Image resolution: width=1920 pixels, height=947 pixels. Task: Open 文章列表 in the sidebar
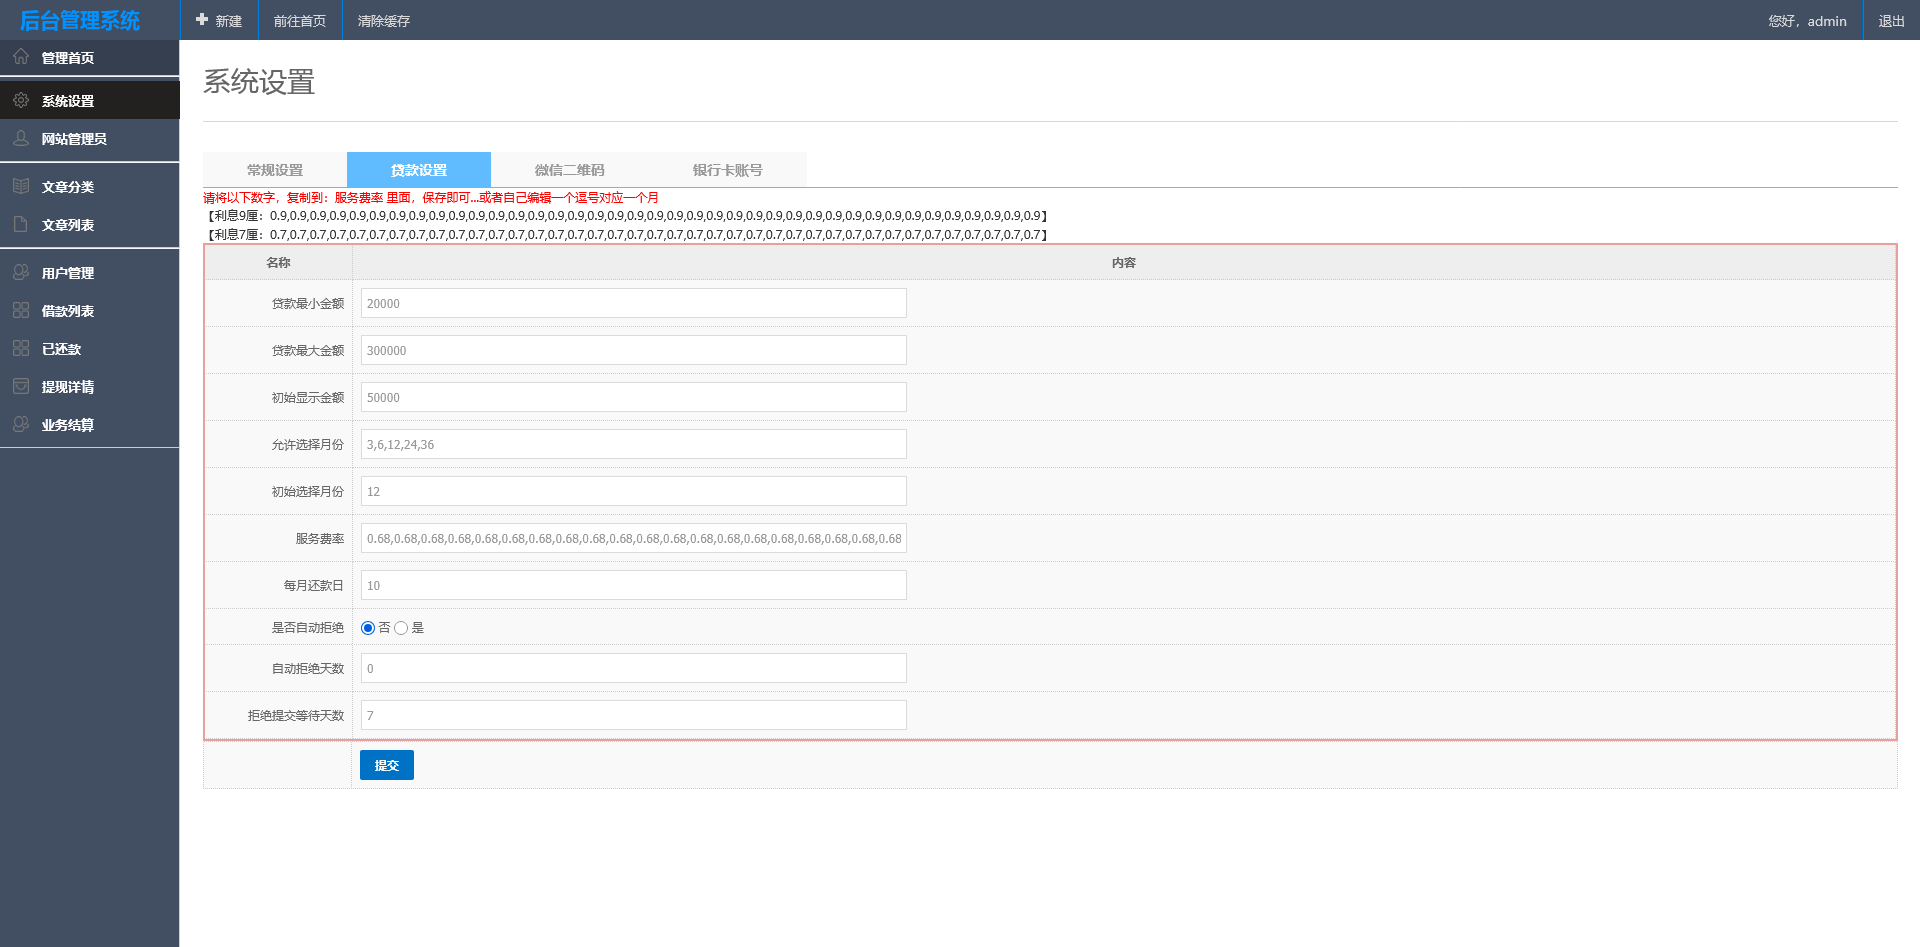[90, 224]
